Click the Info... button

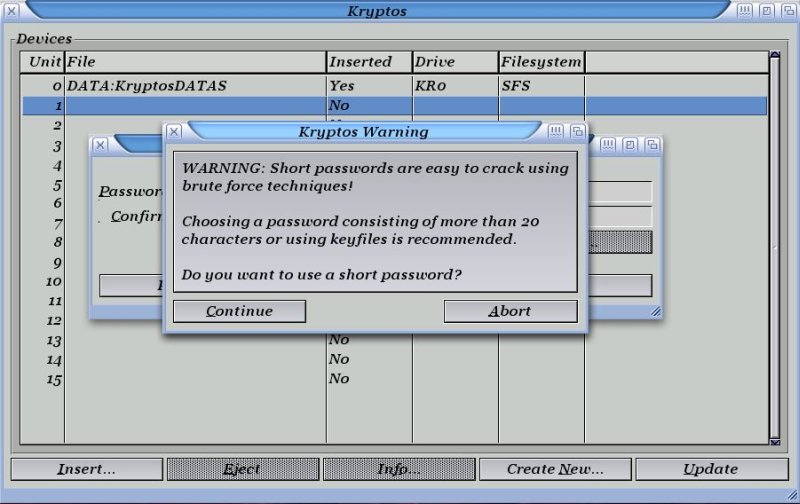(399, 469)
